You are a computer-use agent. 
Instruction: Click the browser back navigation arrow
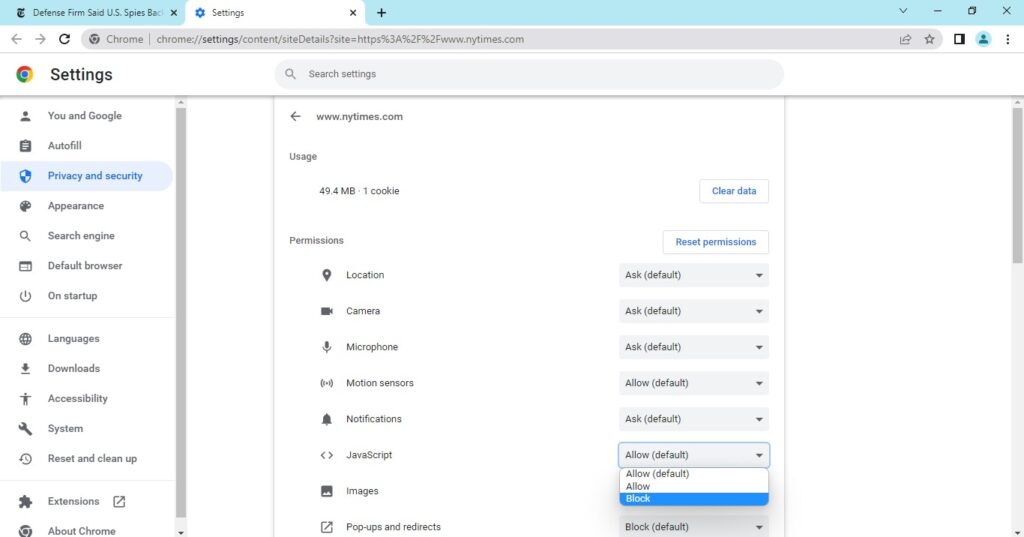click(16, 39)
